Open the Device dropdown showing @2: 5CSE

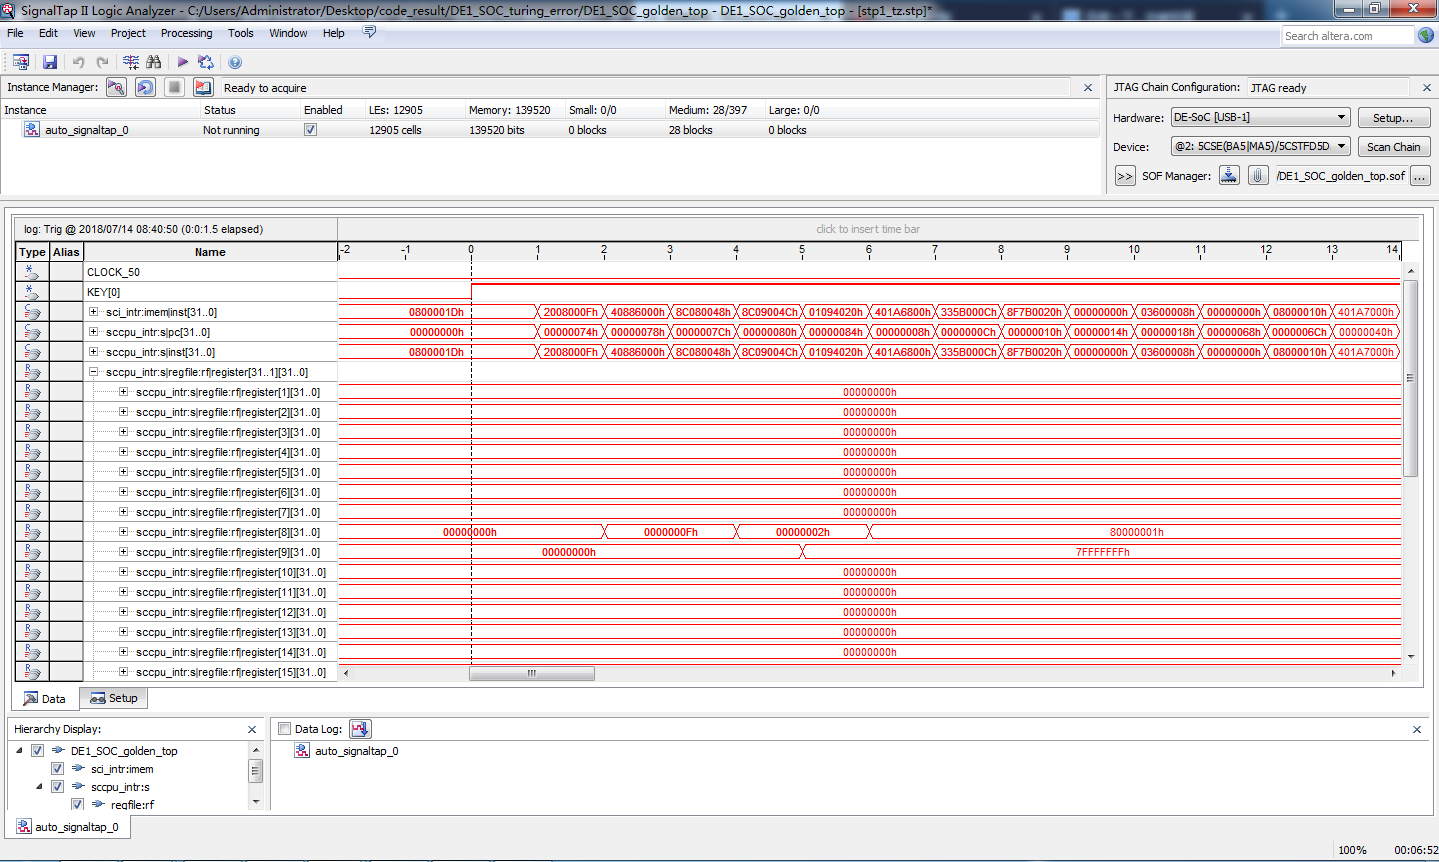click(x=1260, y=146)
